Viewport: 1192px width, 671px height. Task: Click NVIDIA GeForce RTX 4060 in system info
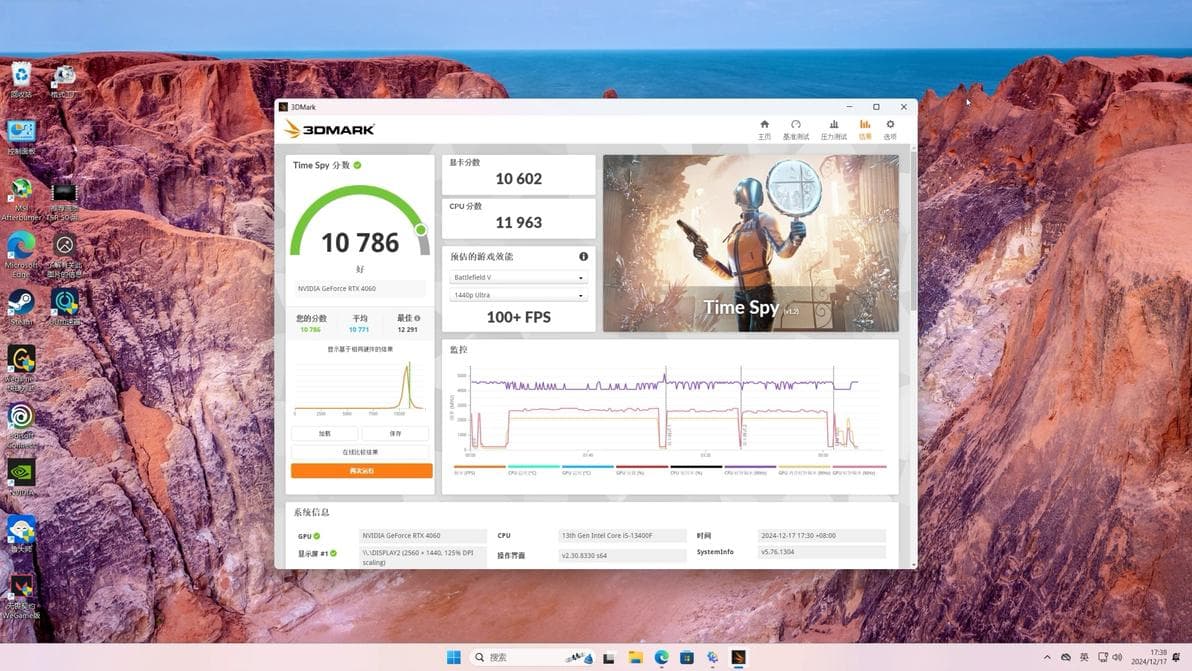click(x=423, y=536)
